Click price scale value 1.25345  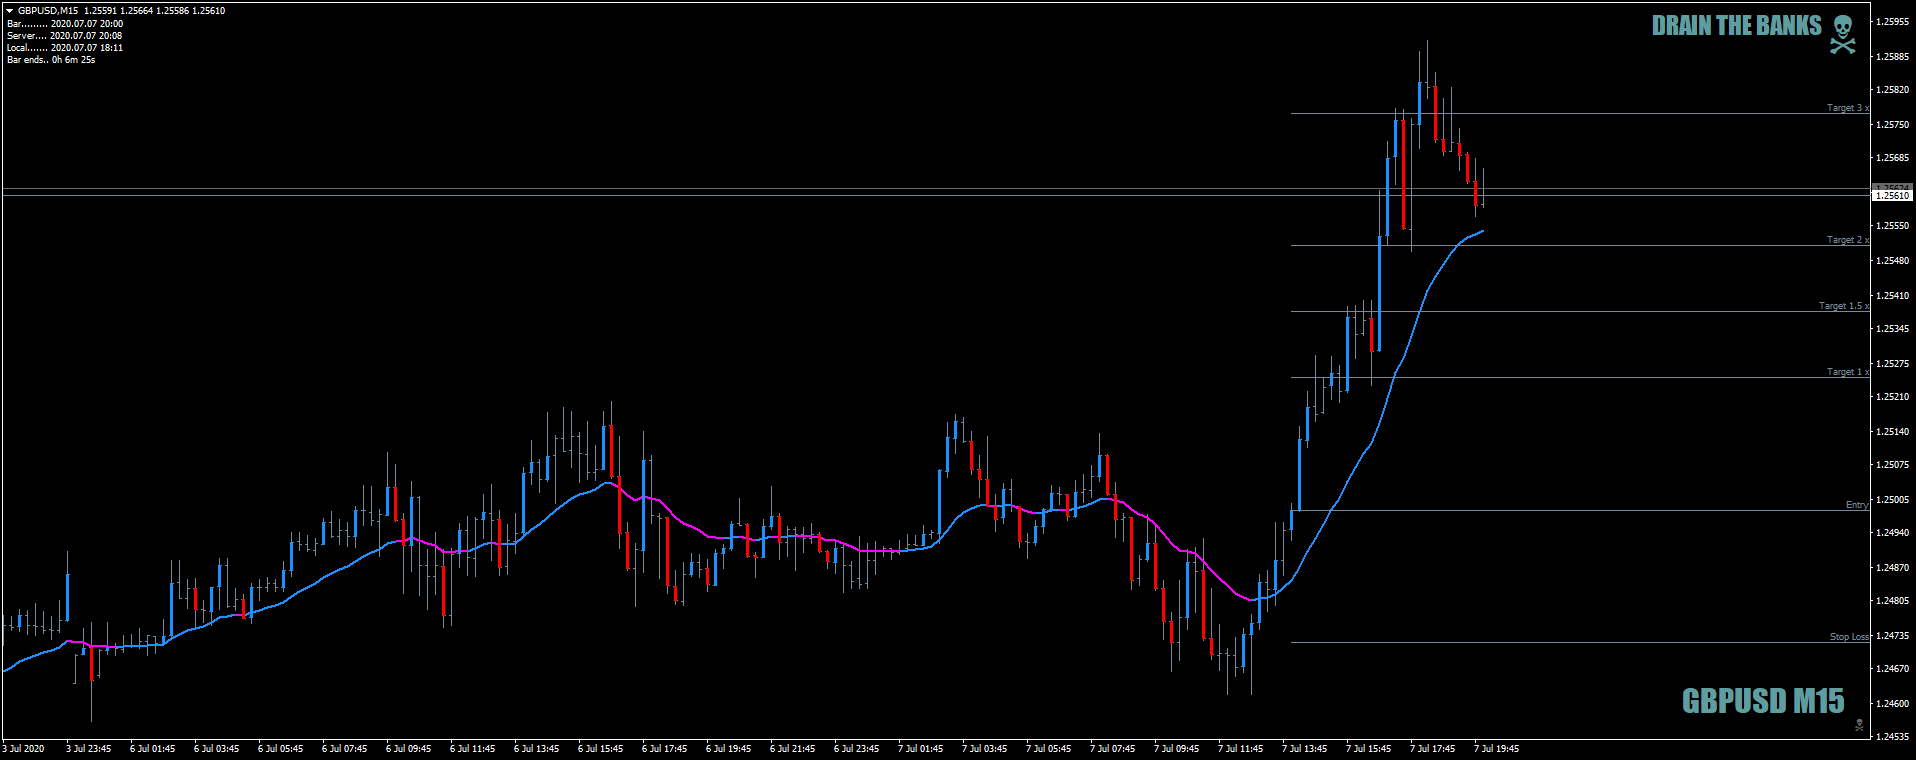click(x=1892, y=329)
